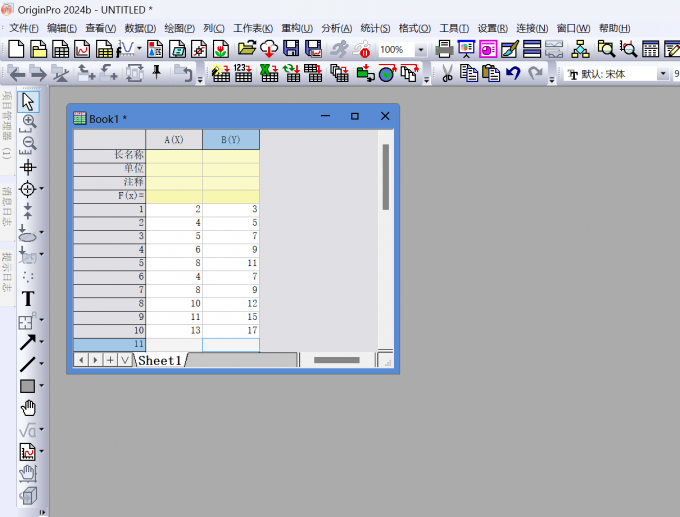
Task: Click the sheet list V button
Action: click(x=125, y=360)
